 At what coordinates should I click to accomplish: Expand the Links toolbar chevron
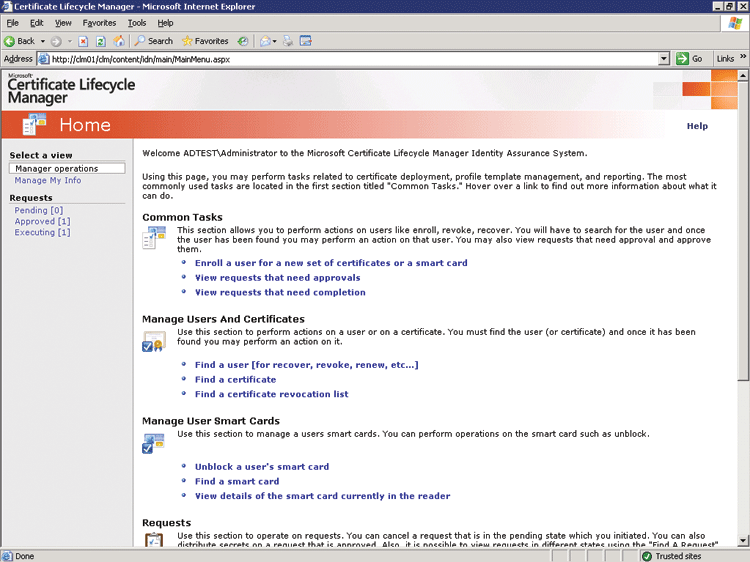pyautogui.click(x=743, y=57)
